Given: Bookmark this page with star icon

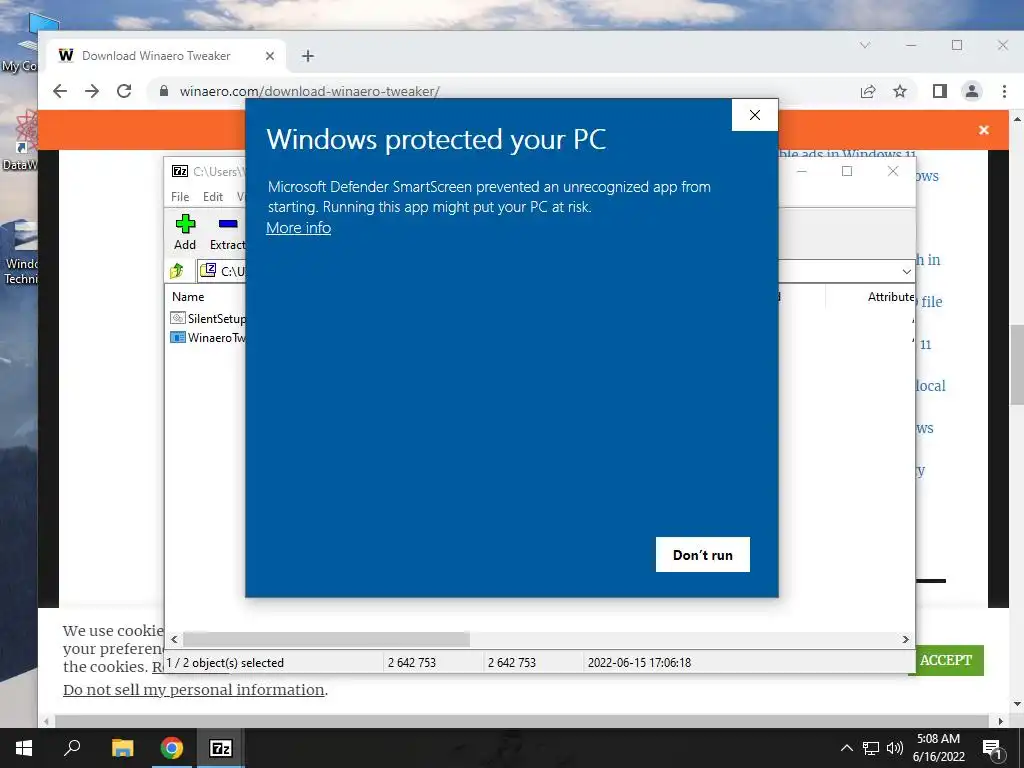Looking at the screenshot, I should (x=900, y=91).
